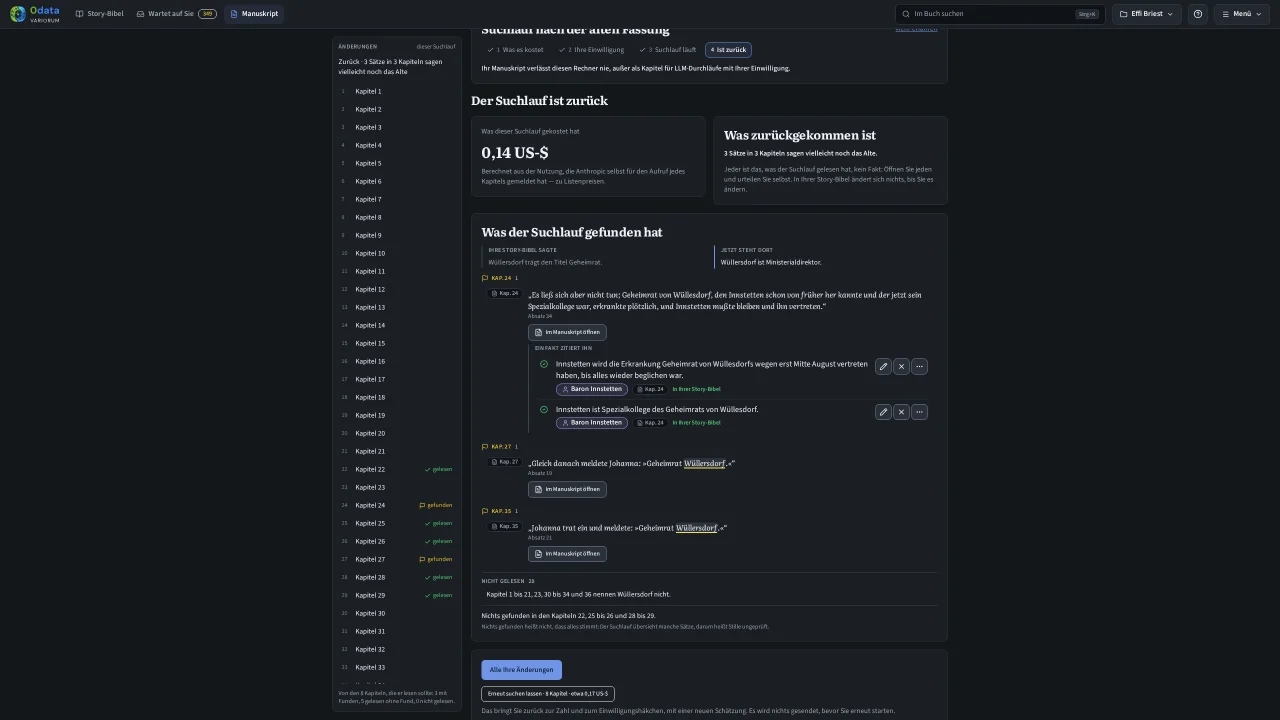1280x720 pixels.
Task: Click the highlighted Wüllersdorf in Kap. 27 quote
Action: (x=704, y=464)
